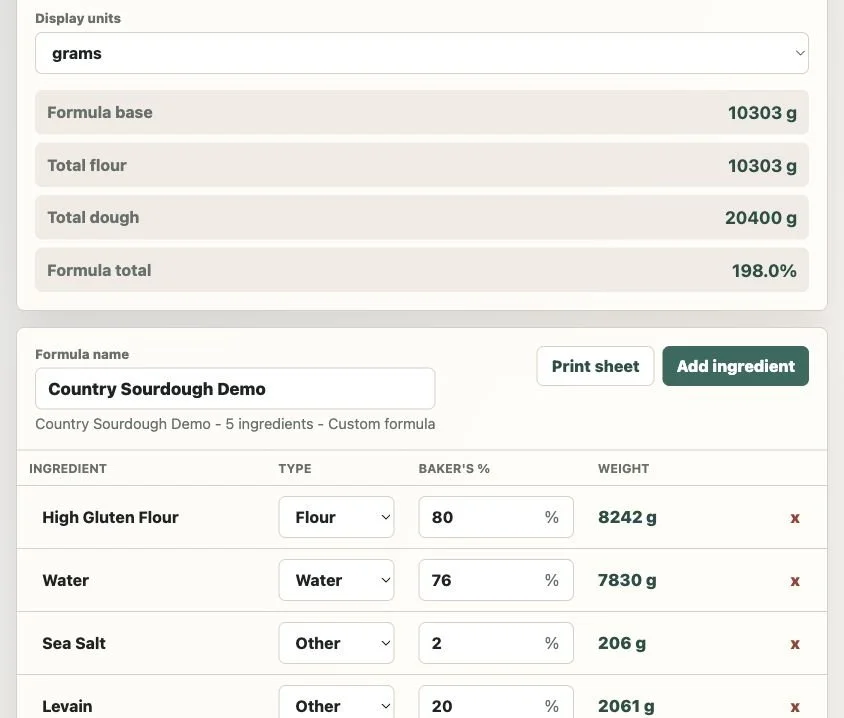844x718 pixels.
Task: Click the Water ingredient name
Action: (x=66, y=580)
